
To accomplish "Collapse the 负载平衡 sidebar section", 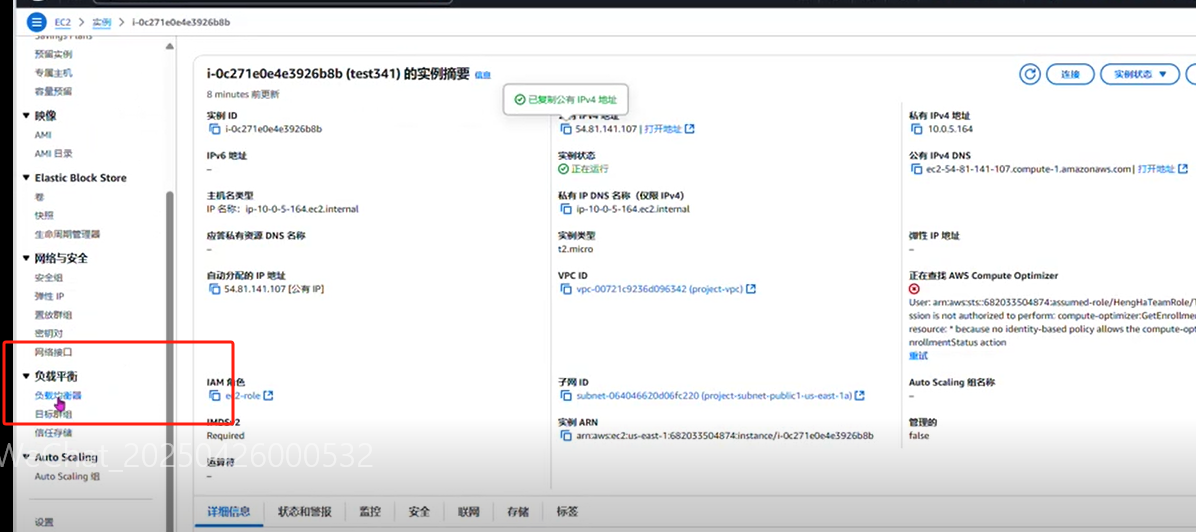I will pyautogui.click(x=27, y=377).
